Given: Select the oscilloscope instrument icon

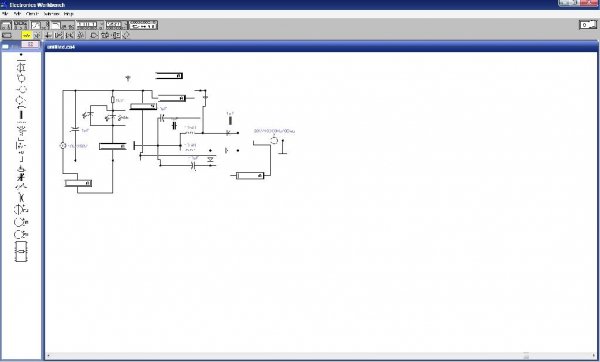Looking at the screenshot, I should coord(40,25).
